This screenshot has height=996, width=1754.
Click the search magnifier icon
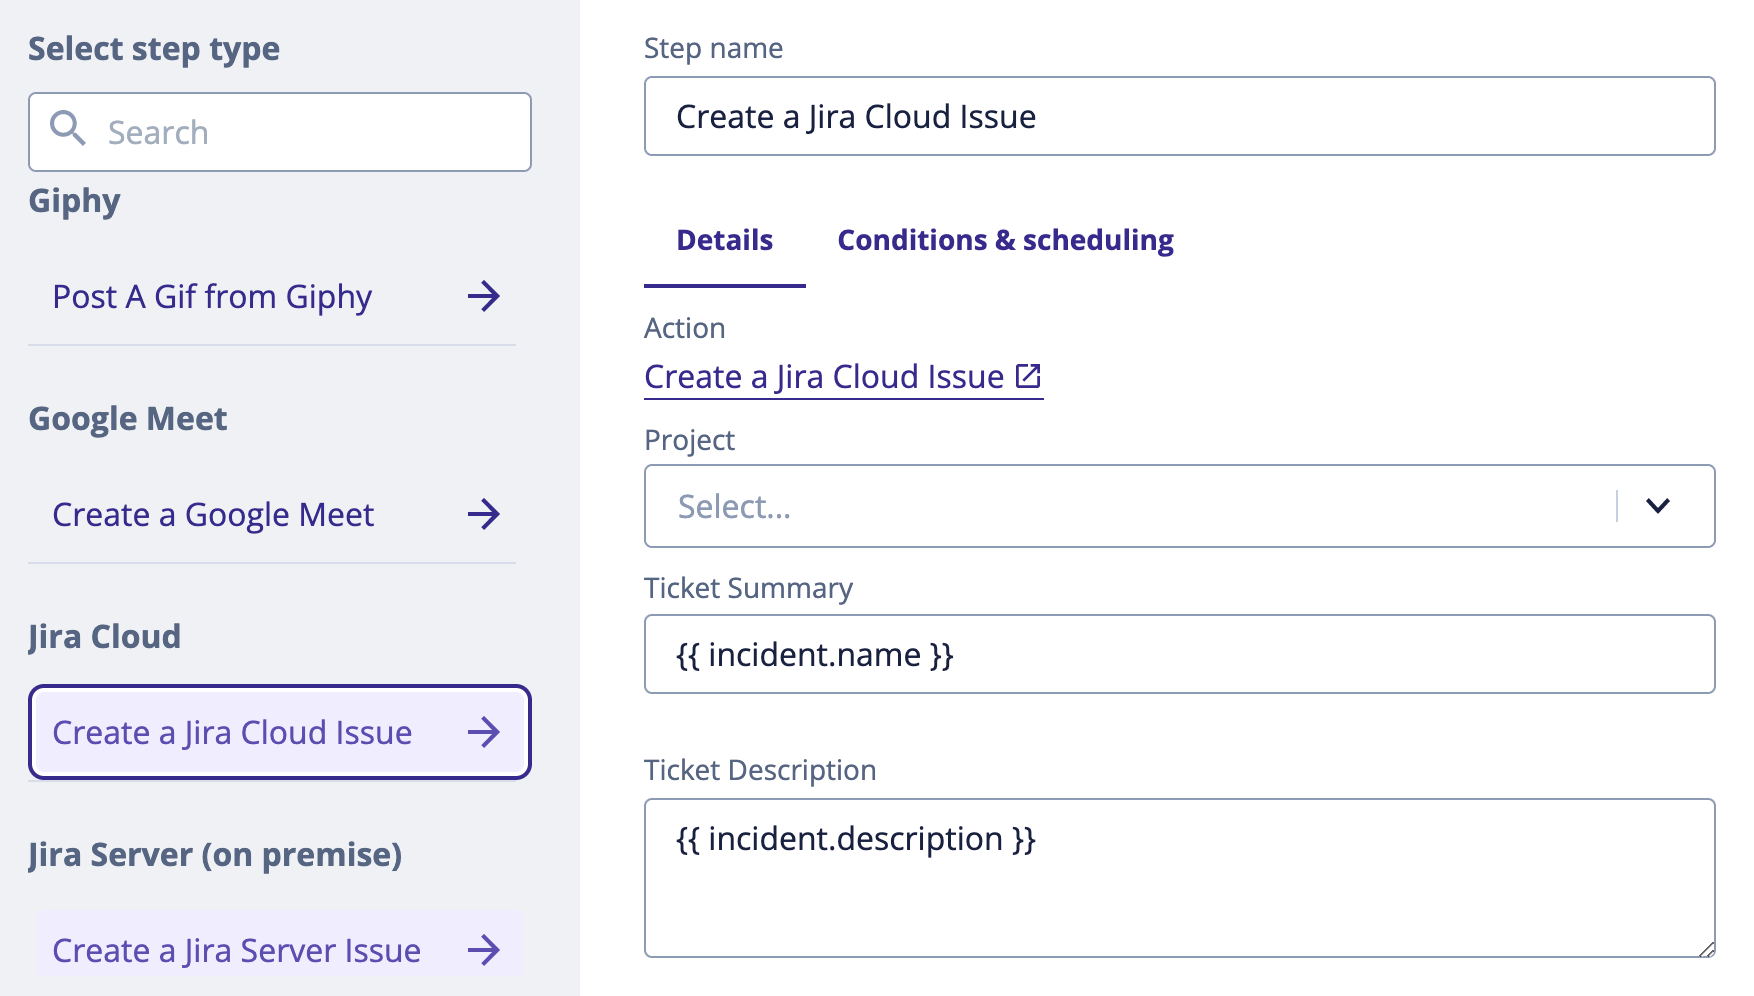[x=67, y=129]
